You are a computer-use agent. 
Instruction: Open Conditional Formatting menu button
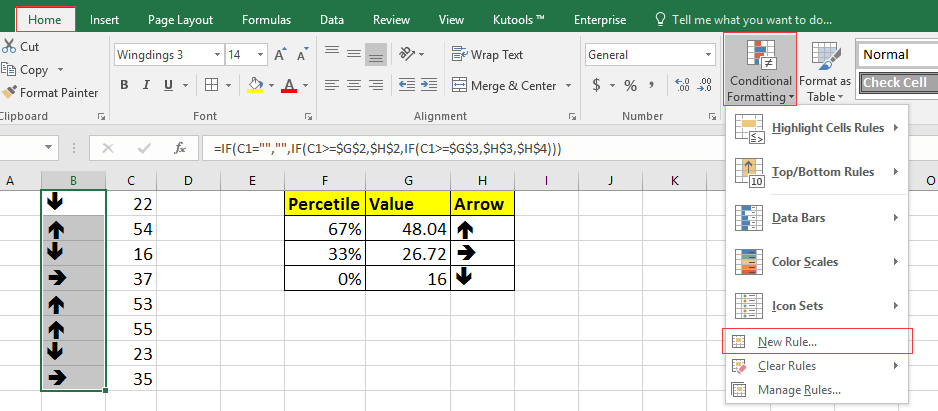coord(760,70)
